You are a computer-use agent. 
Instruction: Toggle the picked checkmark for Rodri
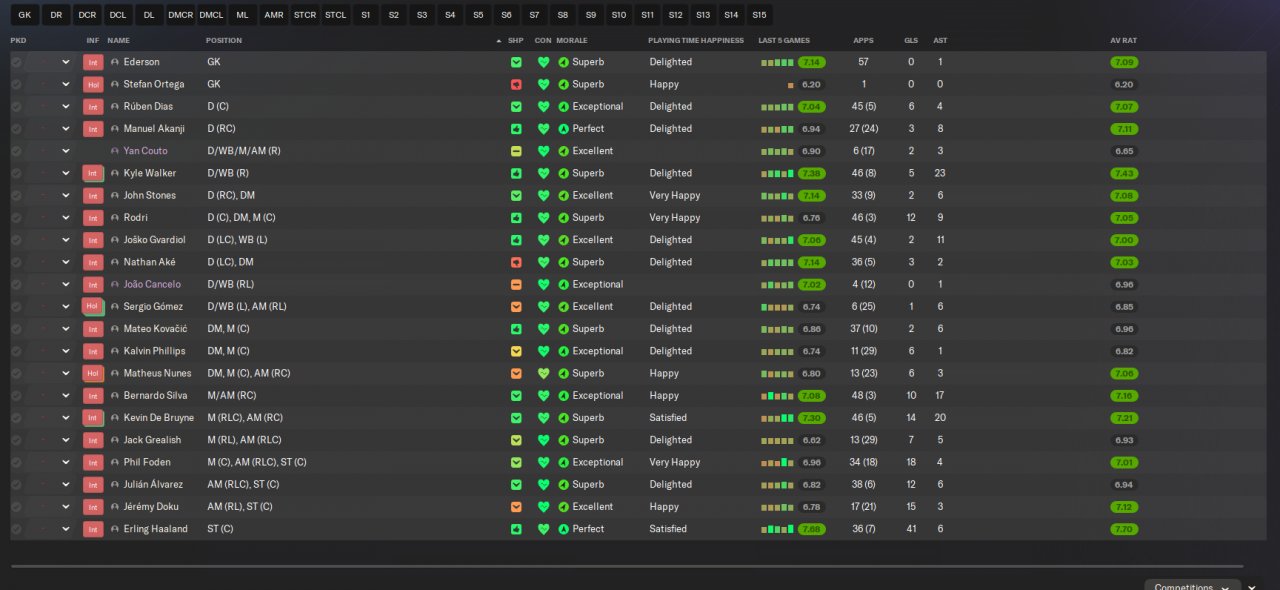[x=16, y=218]
